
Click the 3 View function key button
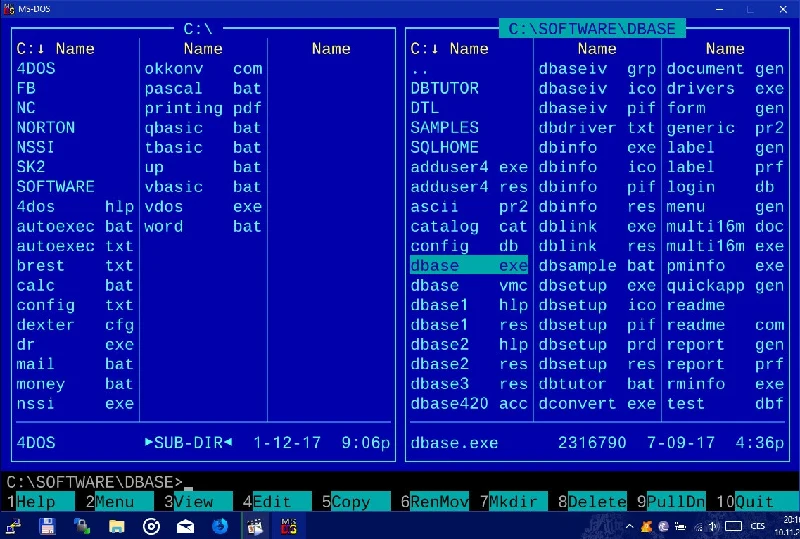(x=197, y=502)
